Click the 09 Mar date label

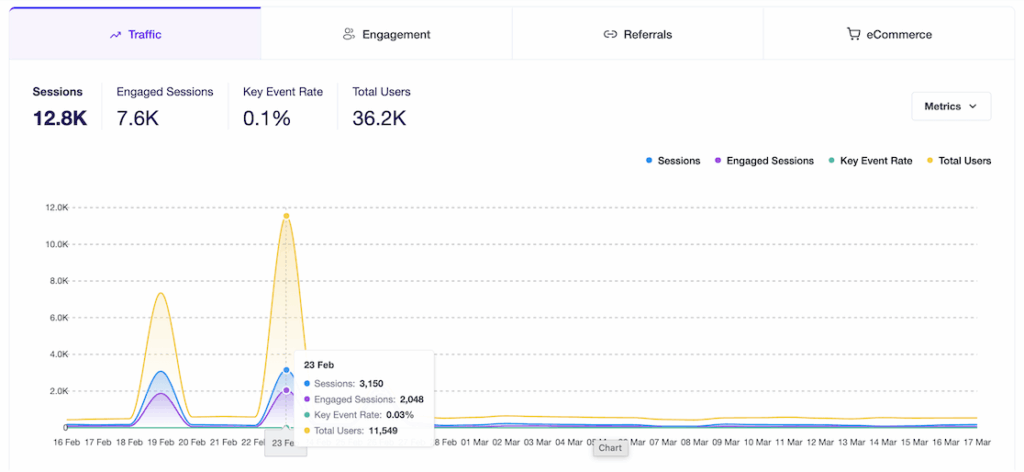pos(725,443)
